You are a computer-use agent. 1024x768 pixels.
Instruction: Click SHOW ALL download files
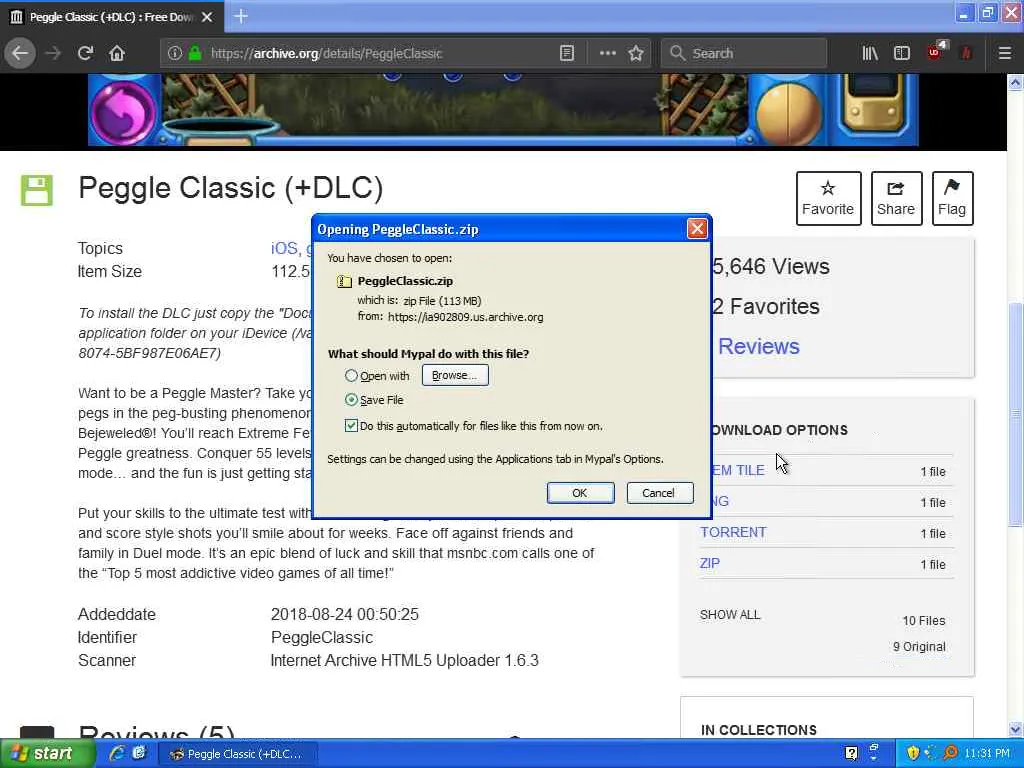pos(729,615)
